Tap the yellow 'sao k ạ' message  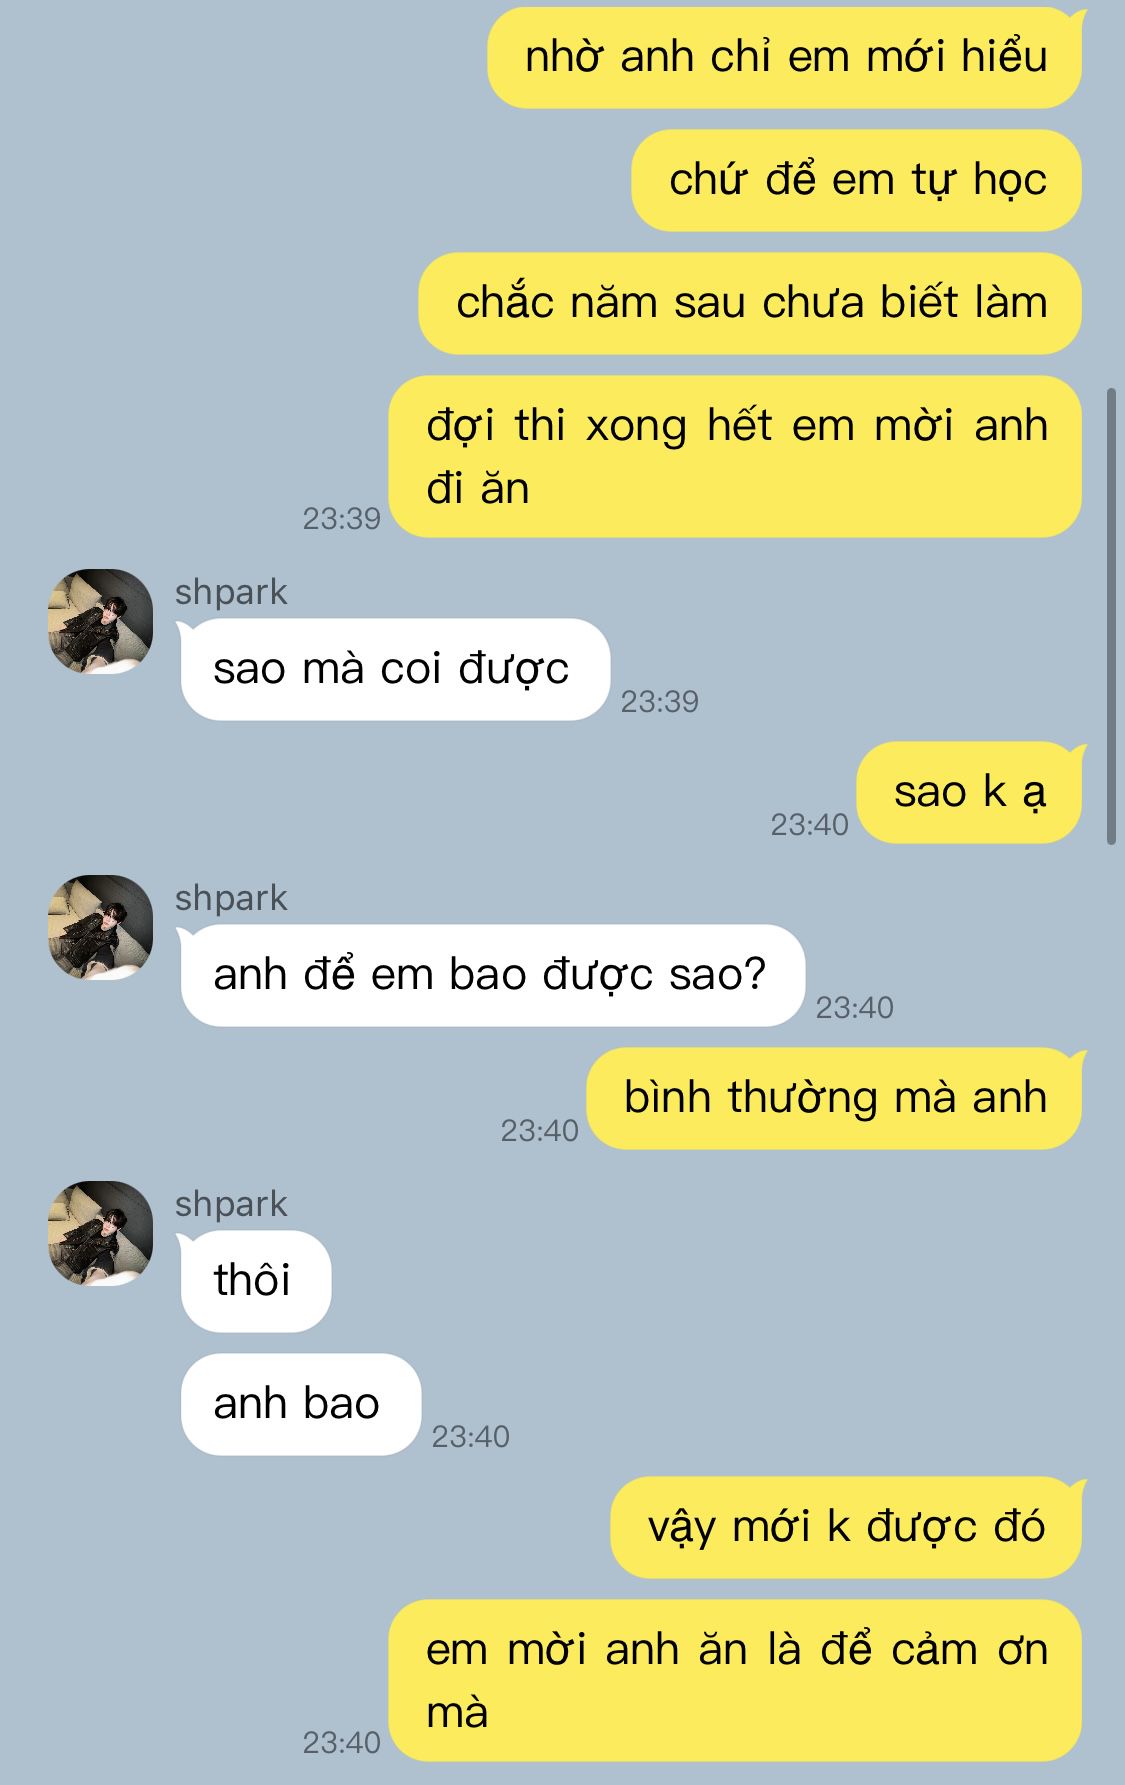tap(971, 792)
